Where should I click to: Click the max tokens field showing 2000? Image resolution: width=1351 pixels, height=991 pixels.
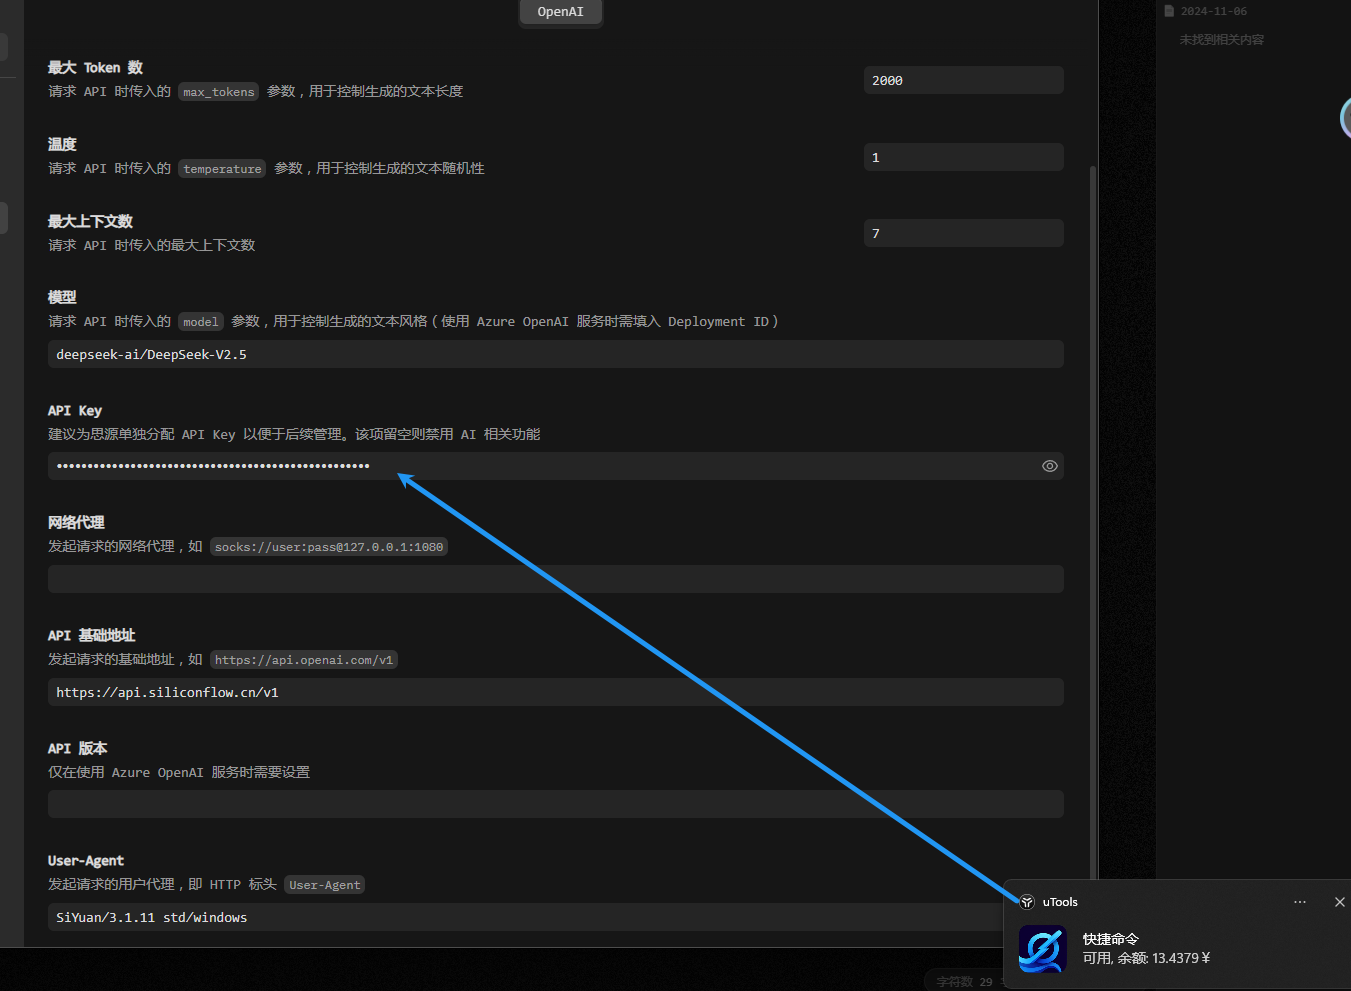tap(963, 80)
